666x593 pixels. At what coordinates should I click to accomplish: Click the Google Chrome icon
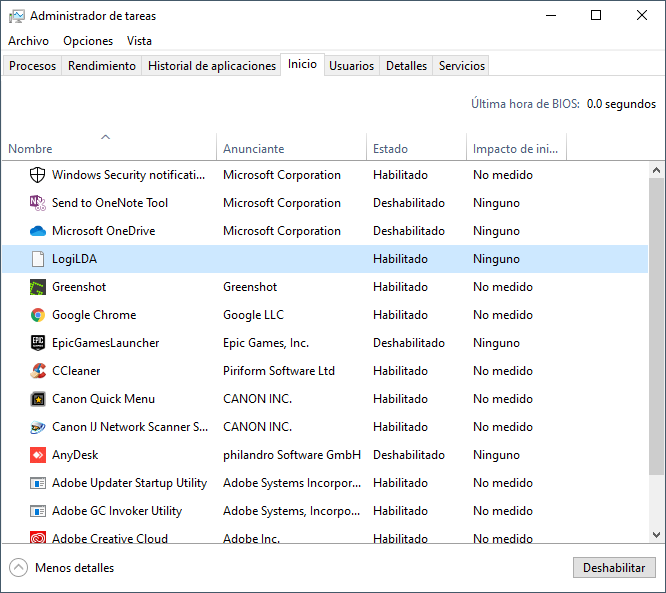37,315
